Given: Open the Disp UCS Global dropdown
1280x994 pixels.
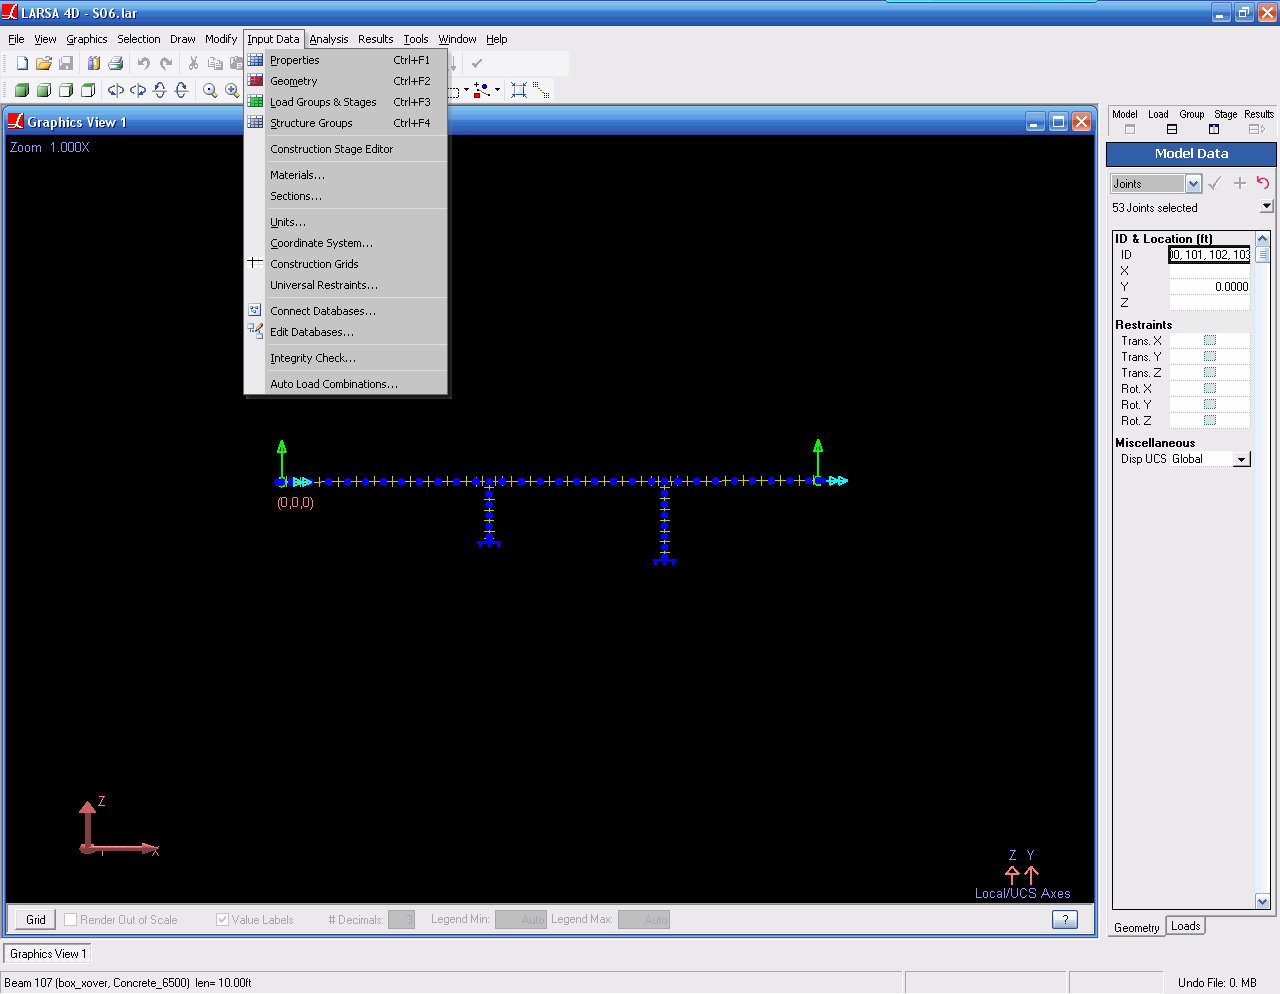Looking at the screenshot, I should coord(1241,460).
